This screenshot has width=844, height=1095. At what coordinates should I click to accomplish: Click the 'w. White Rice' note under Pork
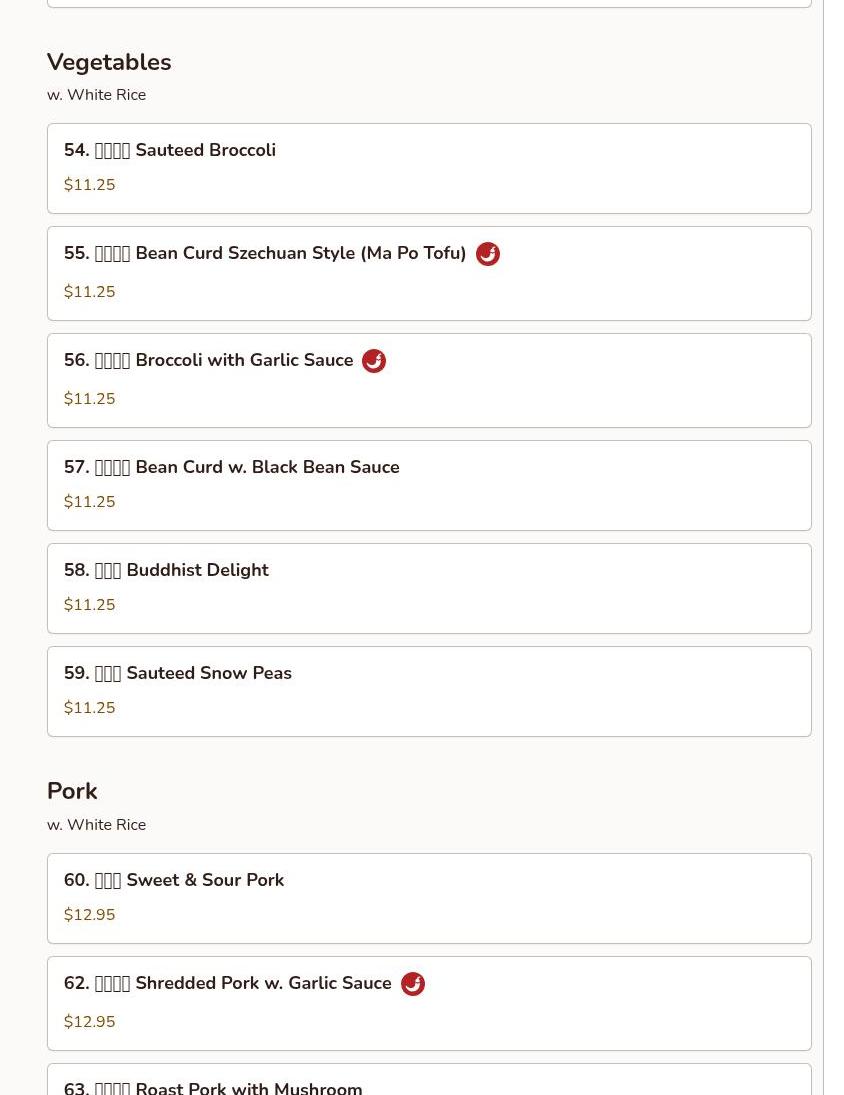tap(96, 825)
